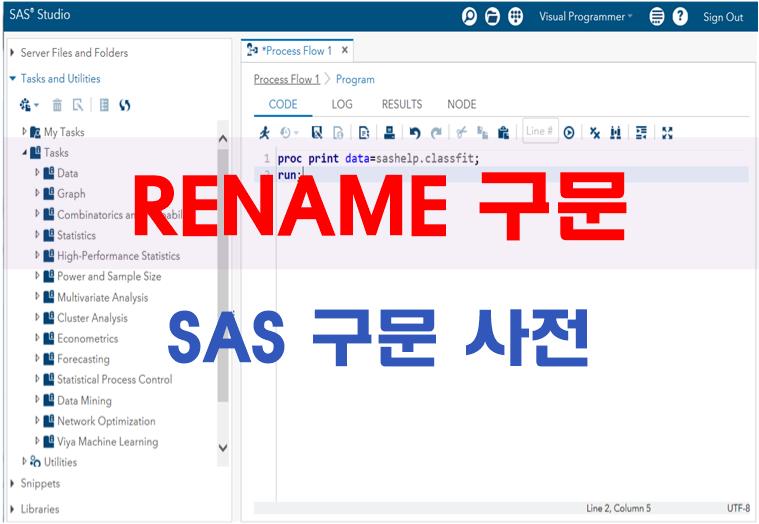Click the properties icon beside the trash
759x524 pixels.
pos(77,105)
